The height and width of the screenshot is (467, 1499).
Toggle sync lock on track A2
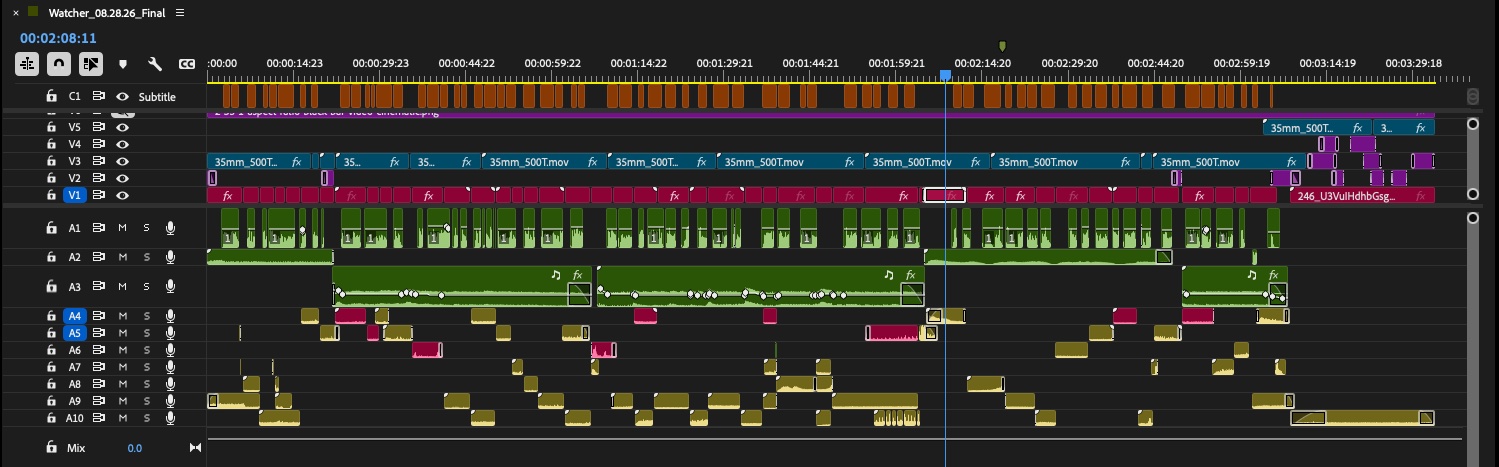[x=99, y=257]
